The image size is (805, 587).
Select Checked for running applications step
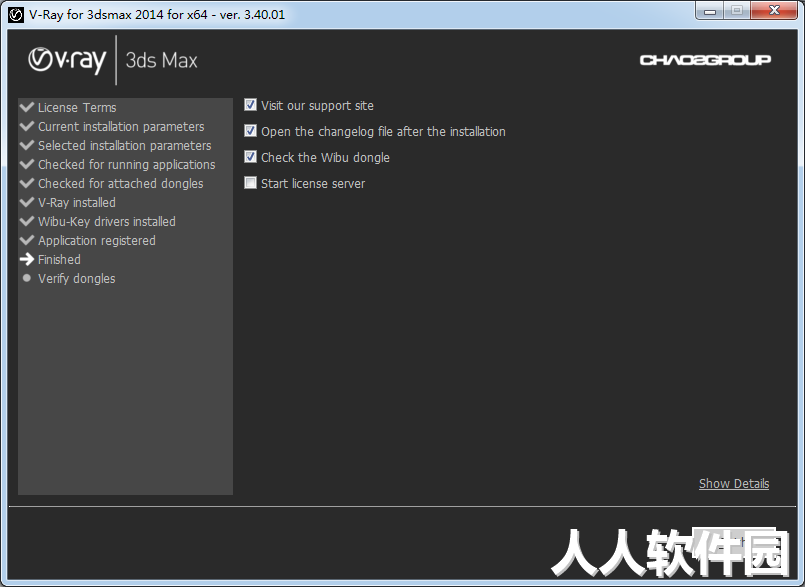click(x=127, y=164)
